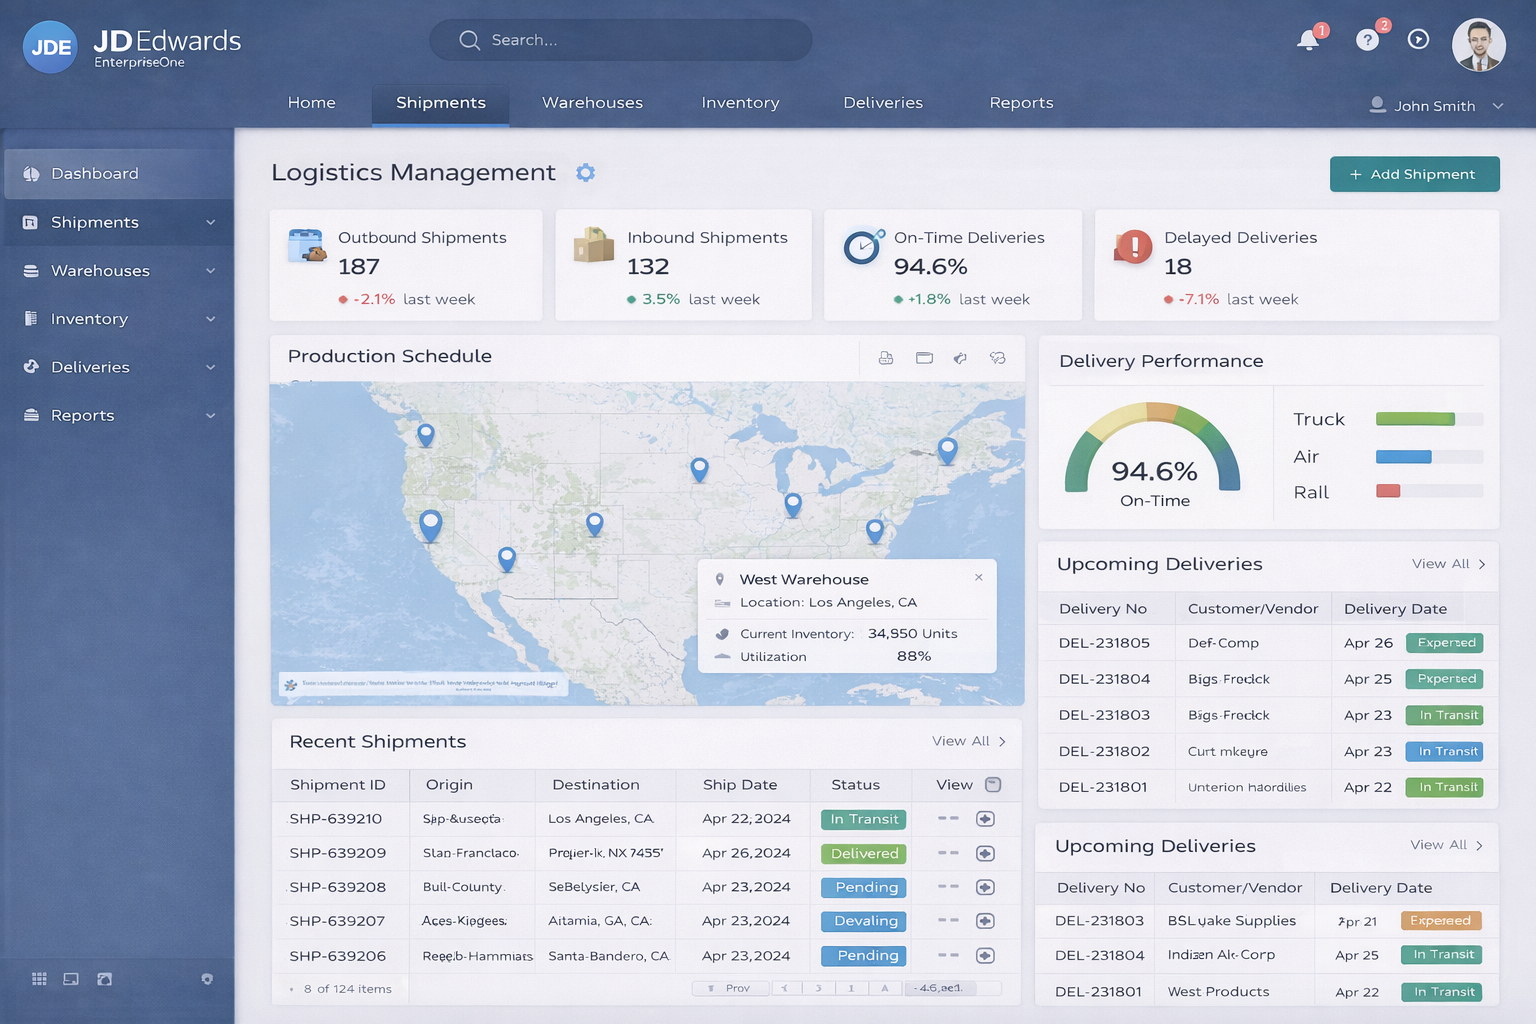
Task: Click the settings gear beside Logistics Management
Action: (586, 173)
